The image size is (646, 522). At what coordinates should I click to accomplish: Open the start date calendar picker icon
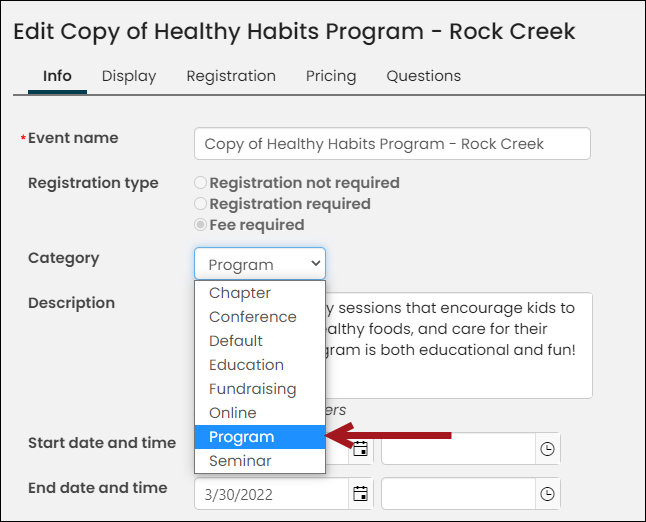pyautogui.click(x=360, y=449)
